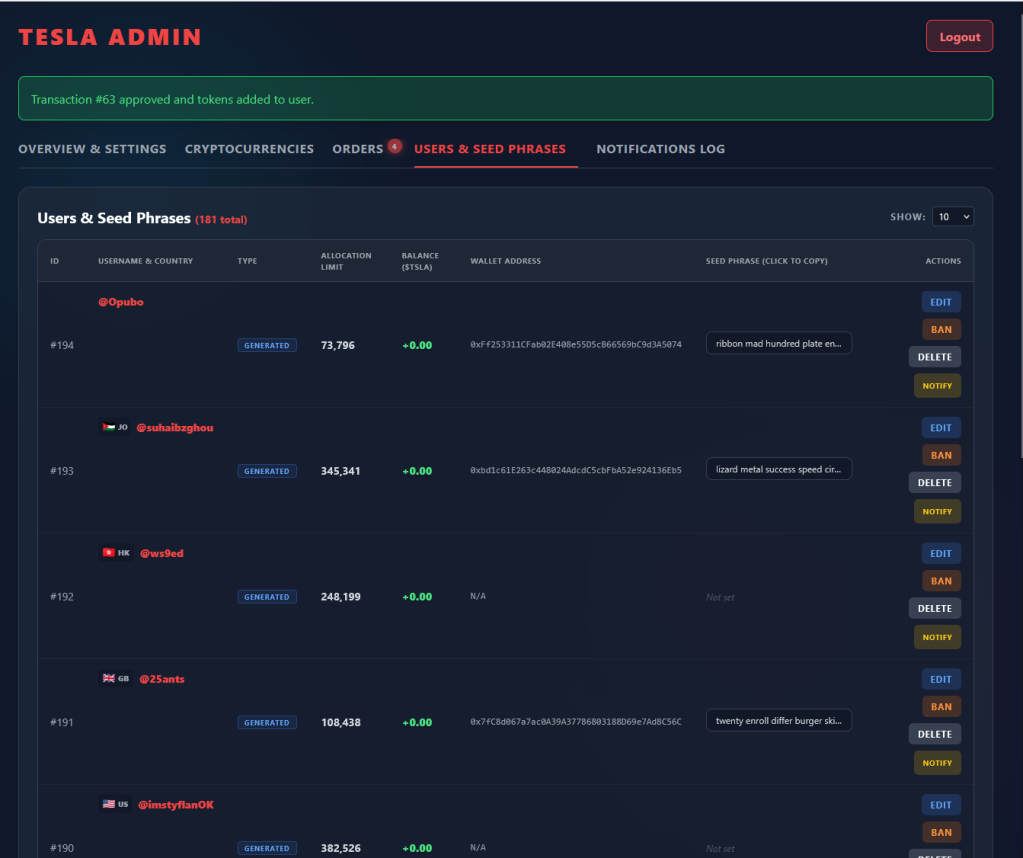Click the GENERATED badge for user #191
The height and width of the screenshot is (858, 1023).
click(267, 722)
